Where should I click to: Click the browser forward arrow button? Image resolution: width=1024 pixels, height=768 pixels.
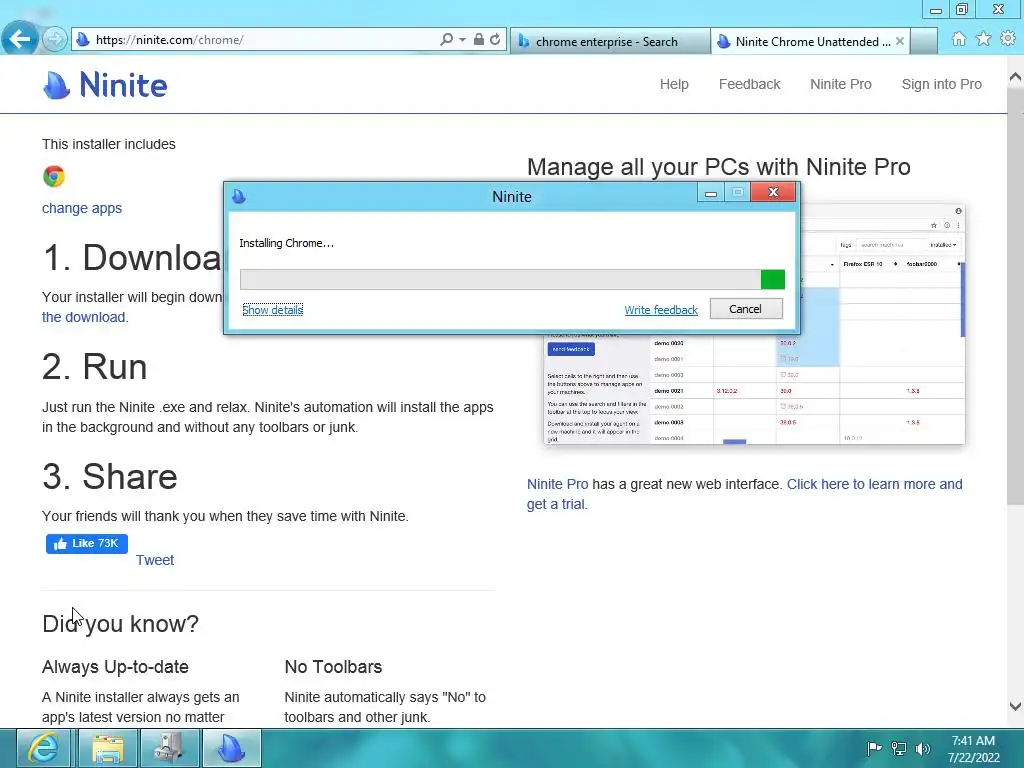coord(55,40)
